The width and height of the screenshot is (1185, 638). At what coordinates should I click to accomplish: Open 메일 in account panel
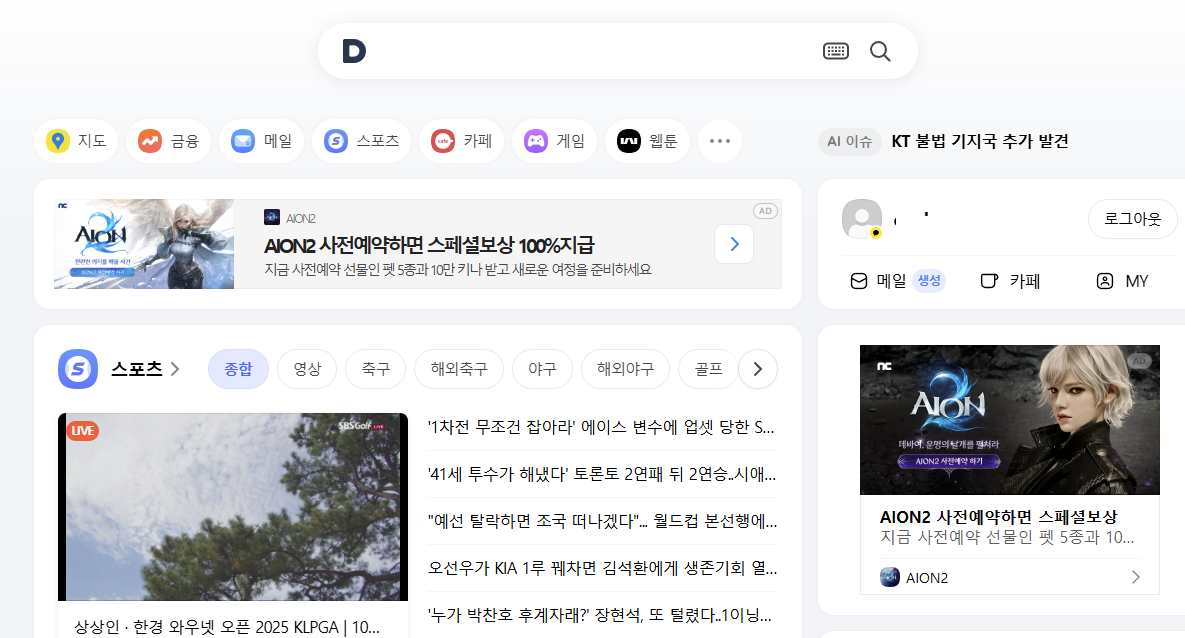pyautogui.click(x=878, y=281)
